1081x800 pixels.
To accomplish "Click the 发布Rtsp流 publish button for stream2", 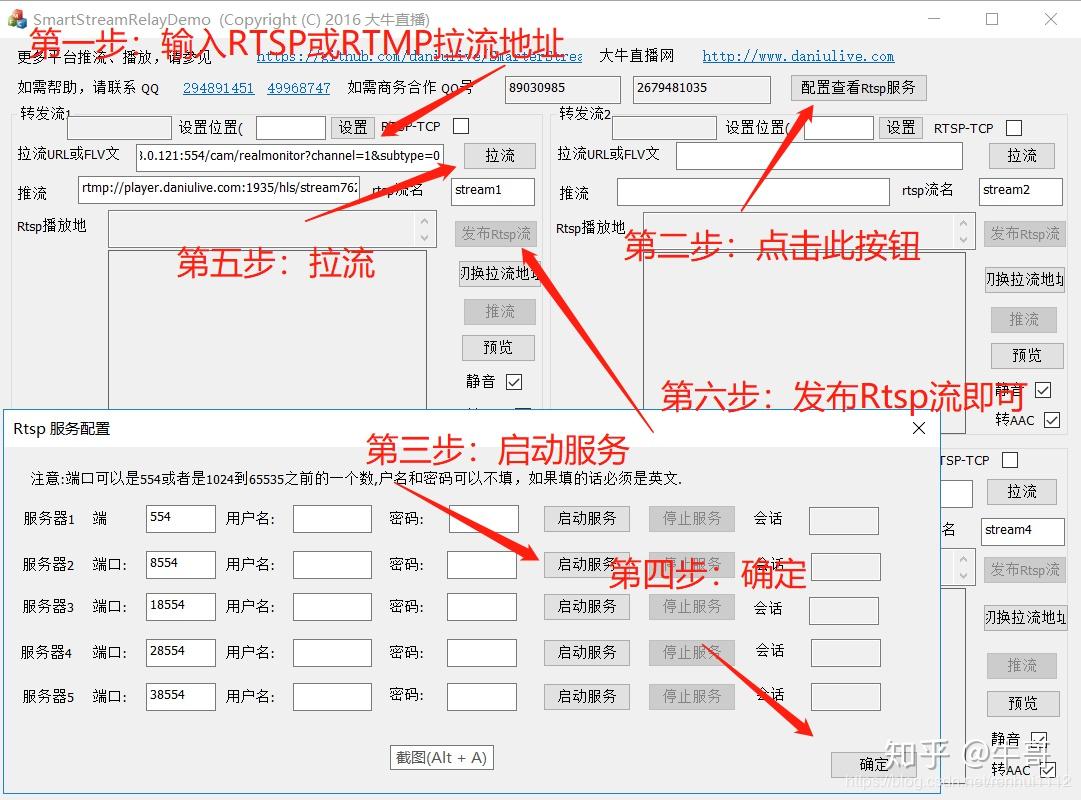I will pyautogui.click(x=1025, y=234).
